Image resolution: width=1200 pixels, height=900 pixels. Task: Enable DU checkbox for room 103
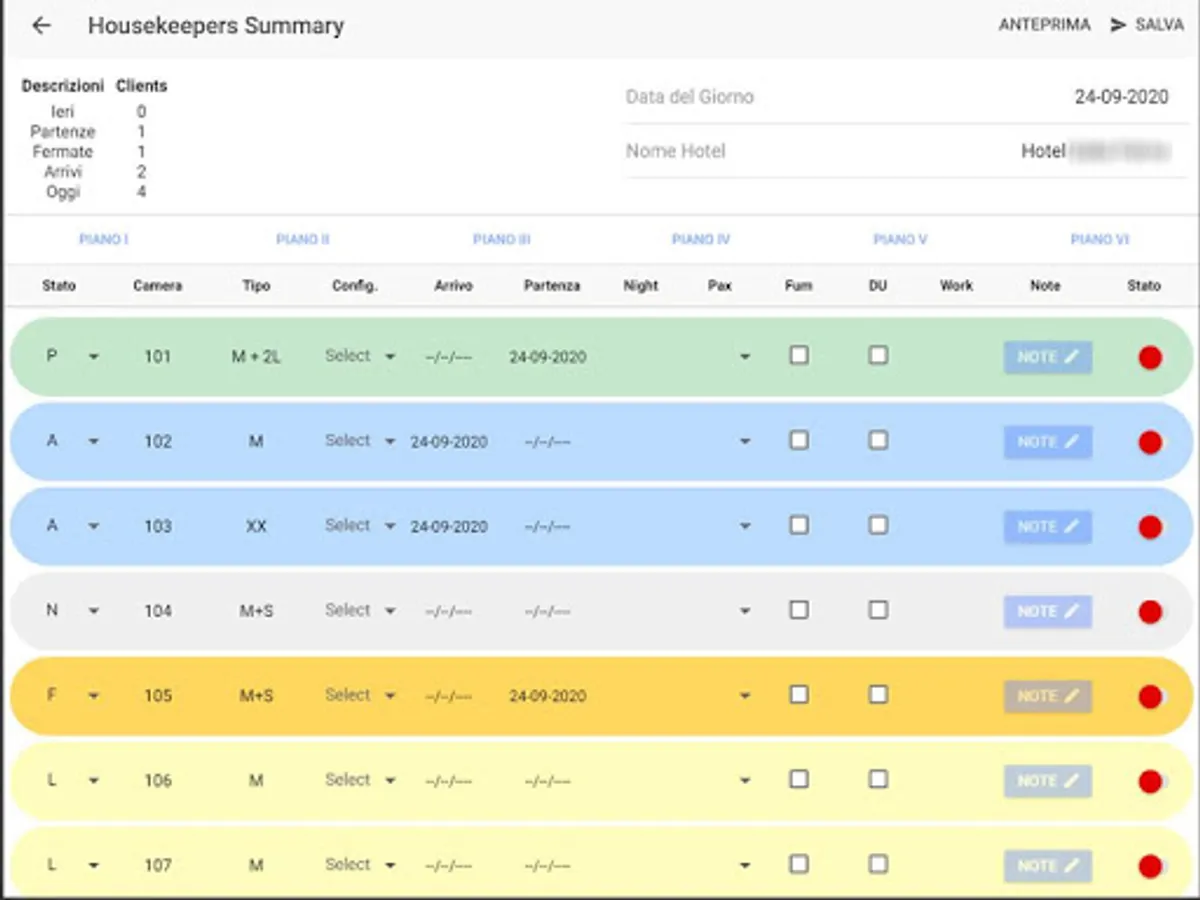[x=877, y=525]
